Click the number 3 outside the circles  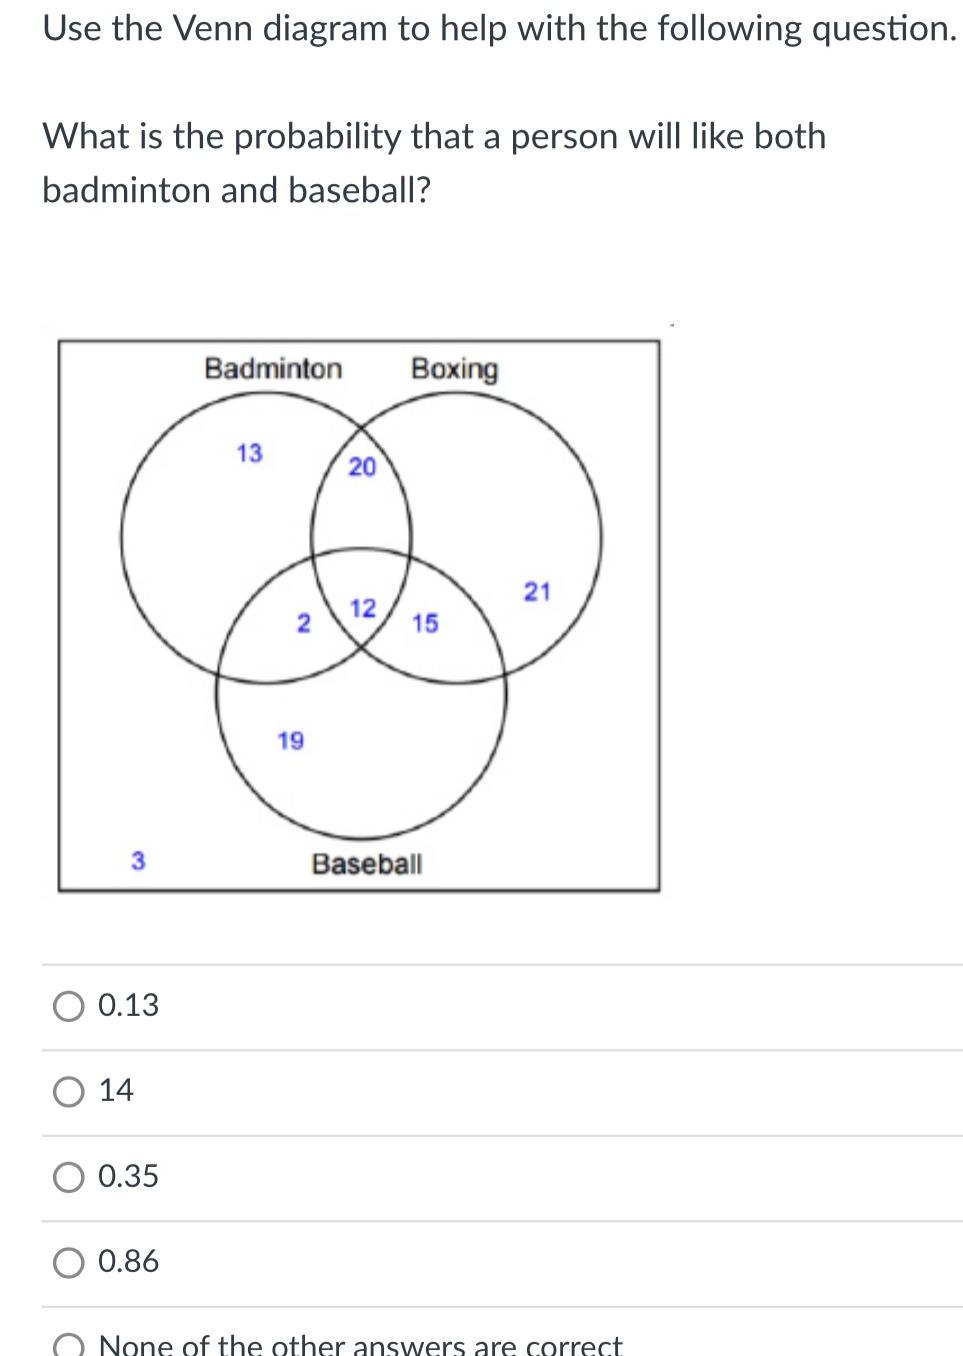137,859
